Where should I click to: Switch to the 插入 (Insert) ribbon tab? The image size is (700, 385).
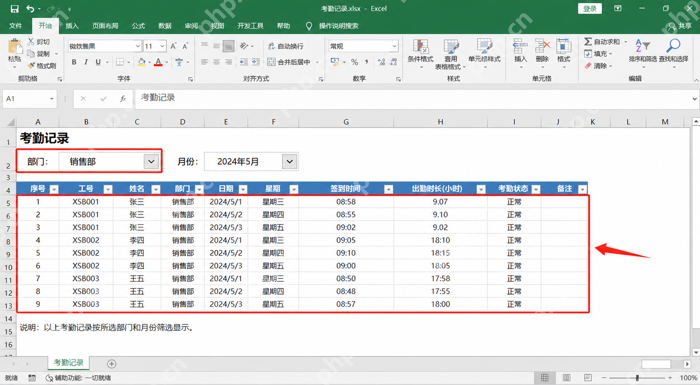pyautogui.click(x=72, y=26)
